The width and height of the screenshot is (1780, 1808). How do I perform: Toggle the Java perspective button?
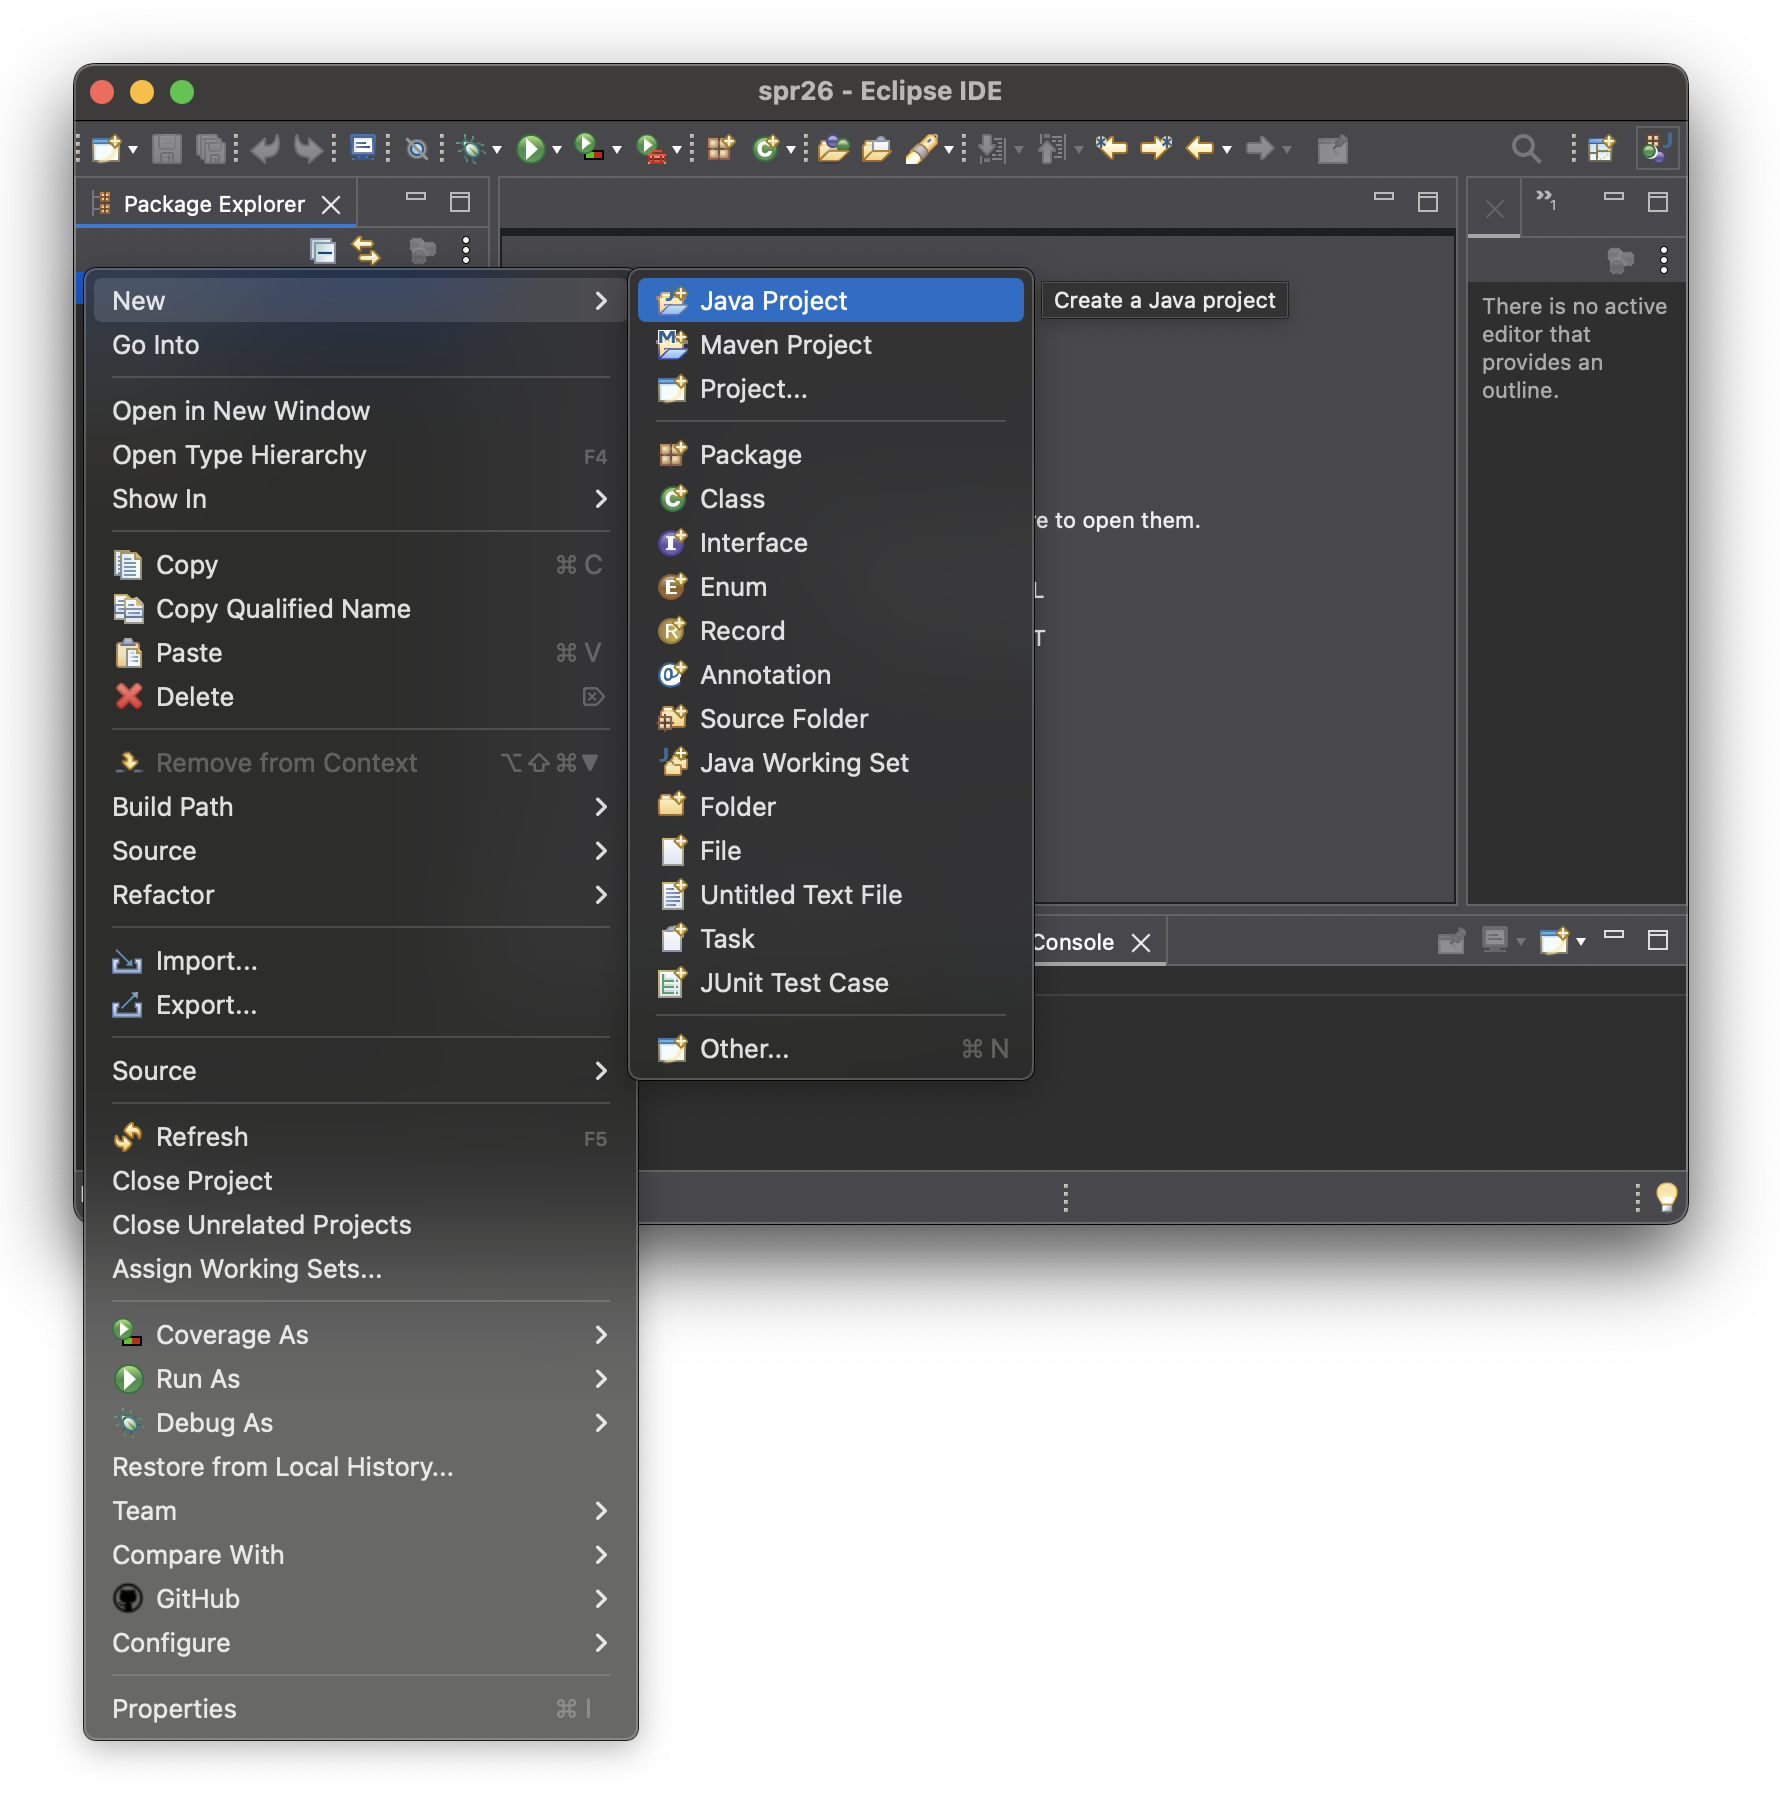click(x=1656, y=149)
